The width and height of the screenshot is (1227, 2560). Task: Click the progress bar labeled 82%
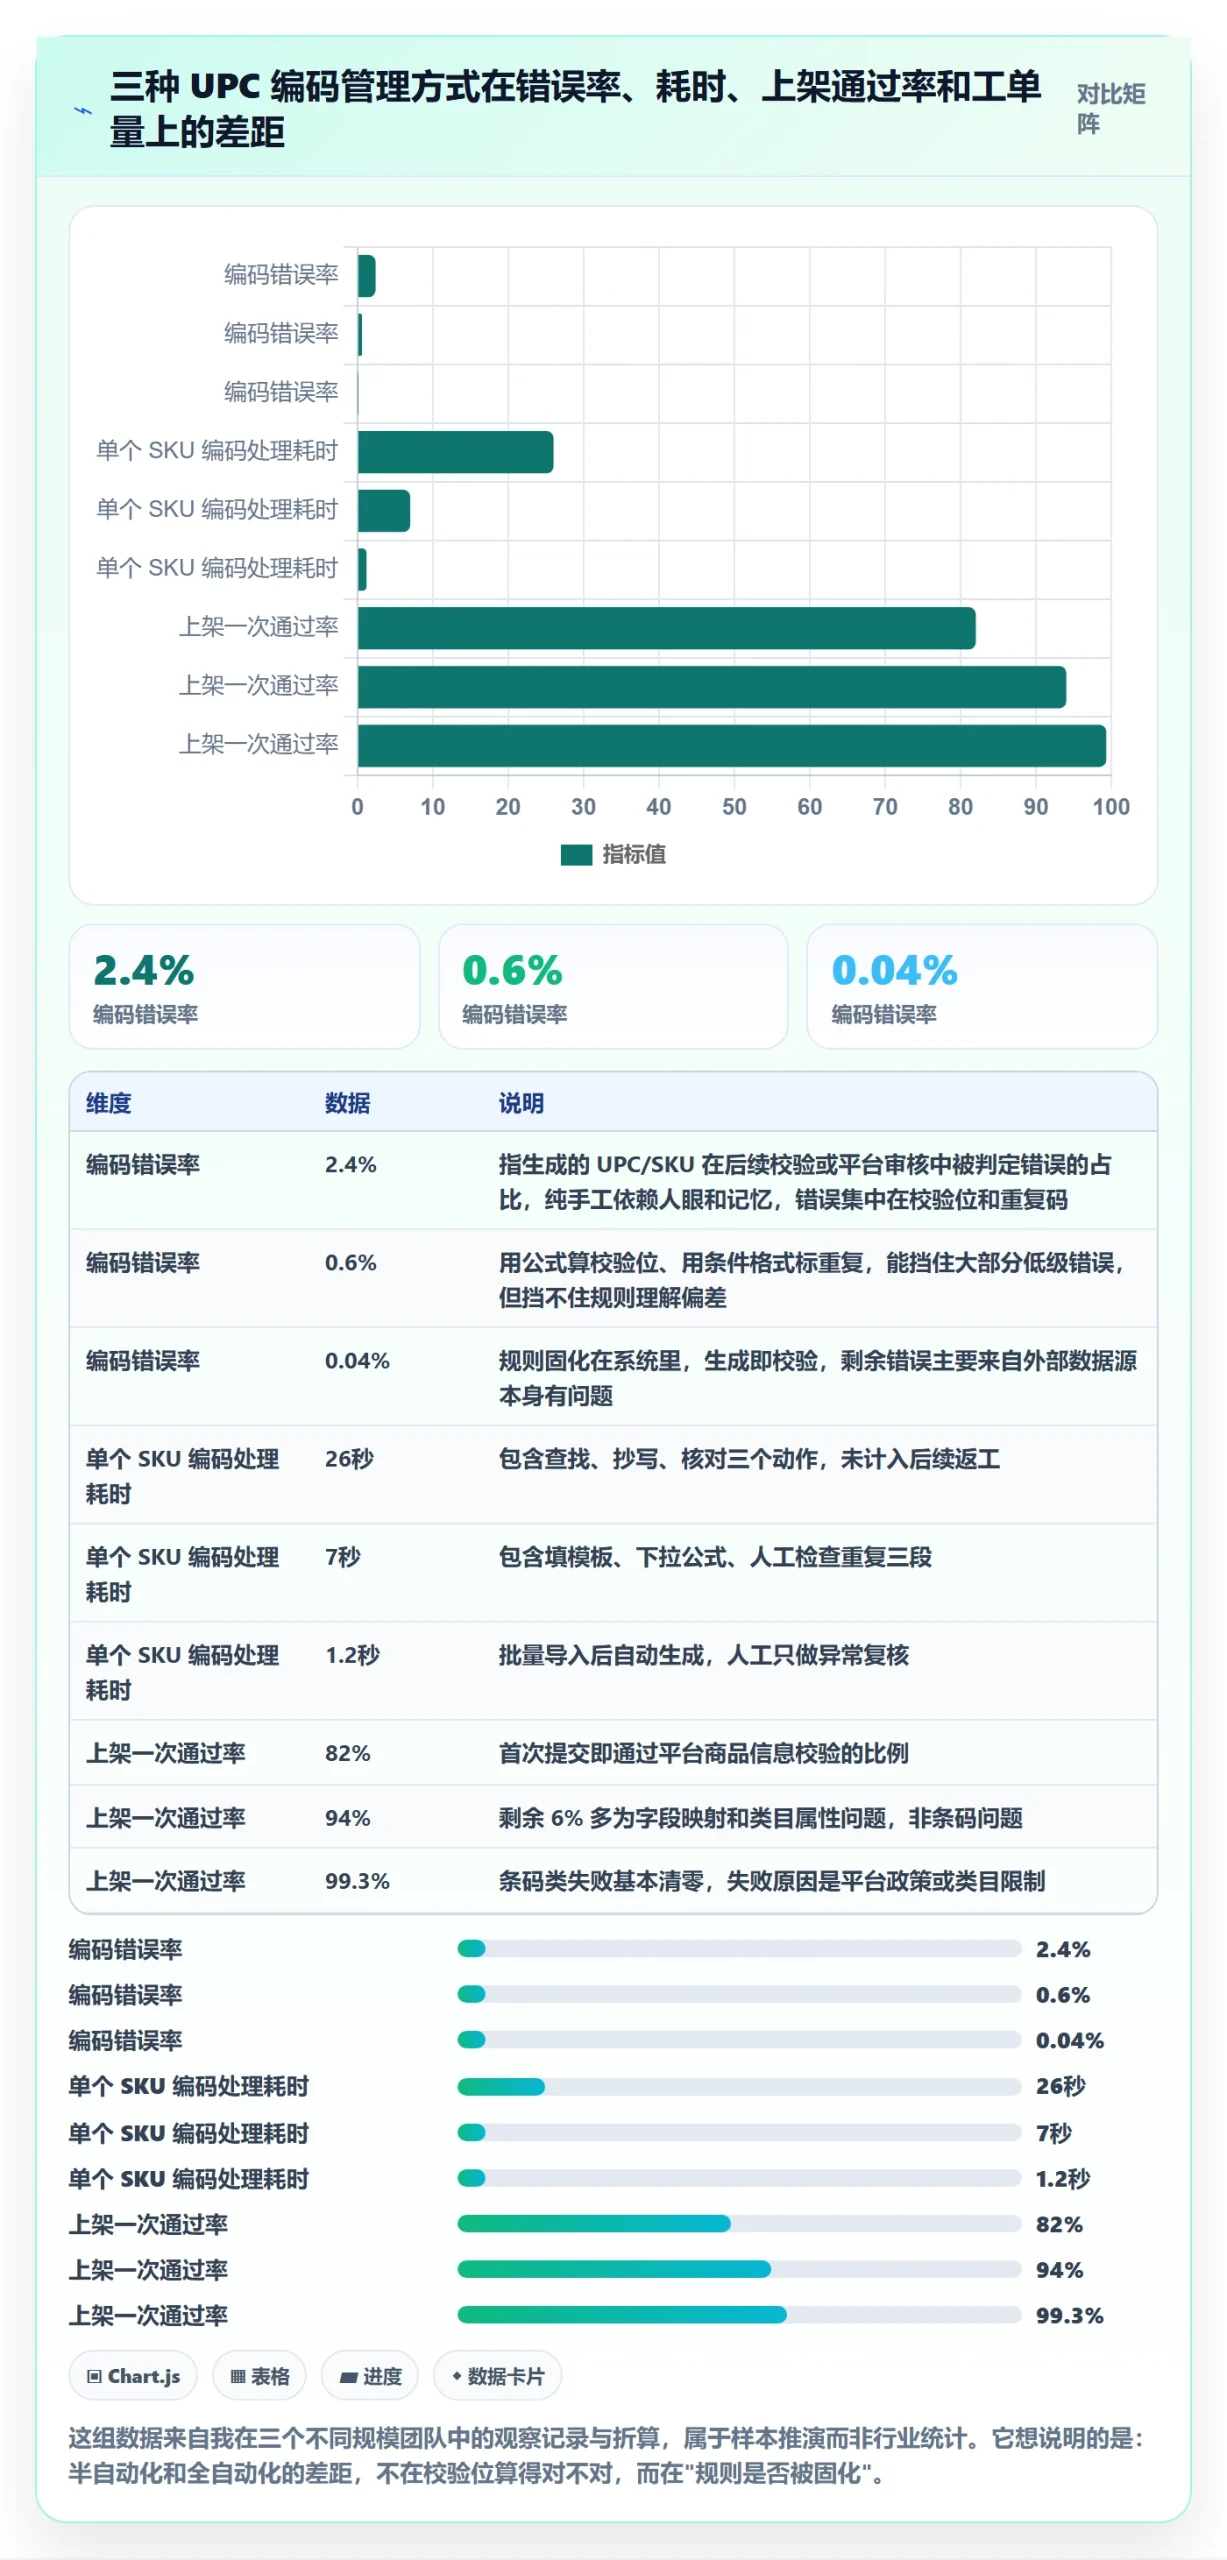[739, 2224]
